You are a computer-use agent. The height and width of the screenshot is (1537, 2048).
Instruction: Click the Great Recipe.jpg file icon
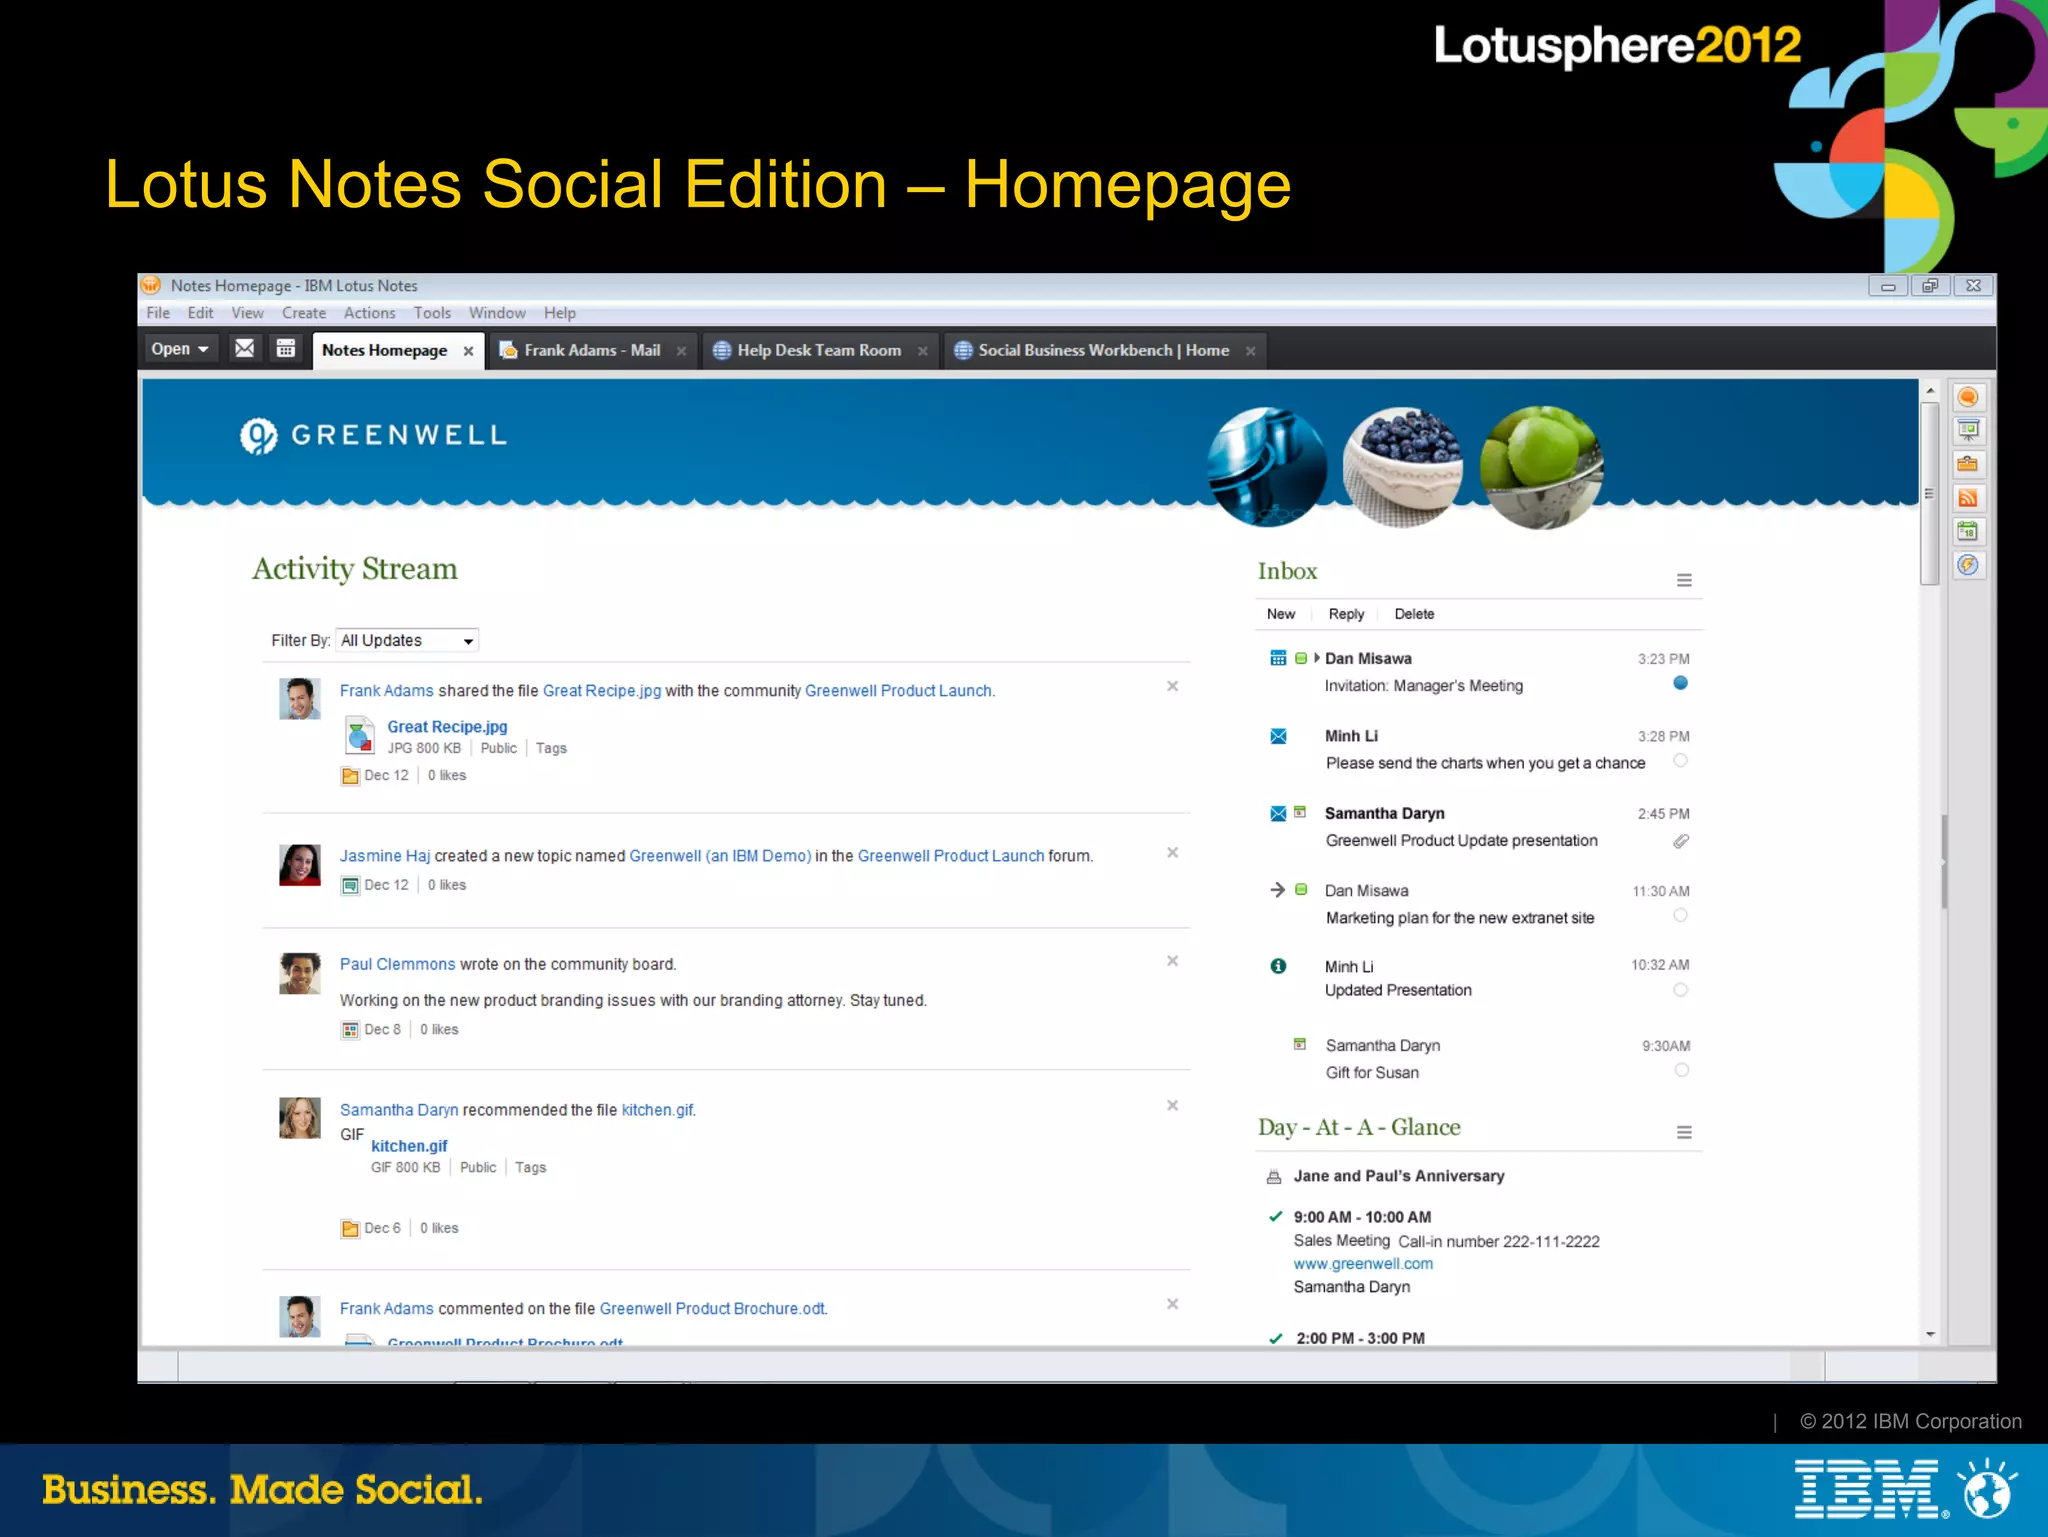click(359, 735)
